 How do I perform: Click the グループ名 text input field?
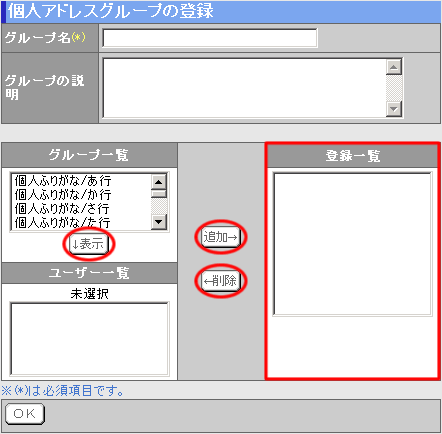(x=210, y=38)
